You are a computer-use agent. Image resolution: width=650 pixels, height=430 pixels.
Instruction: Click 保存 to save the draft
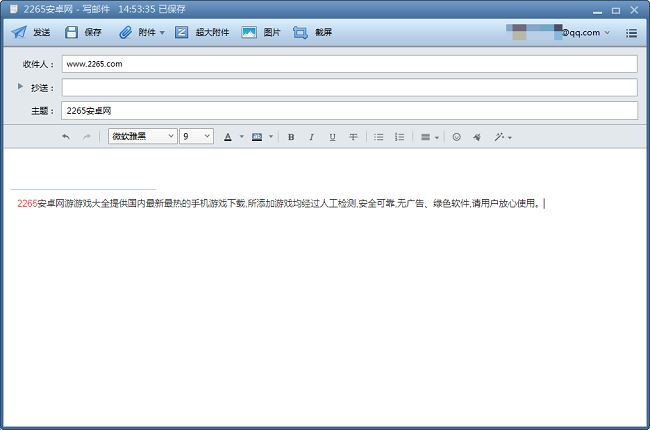tap(84, 32)
